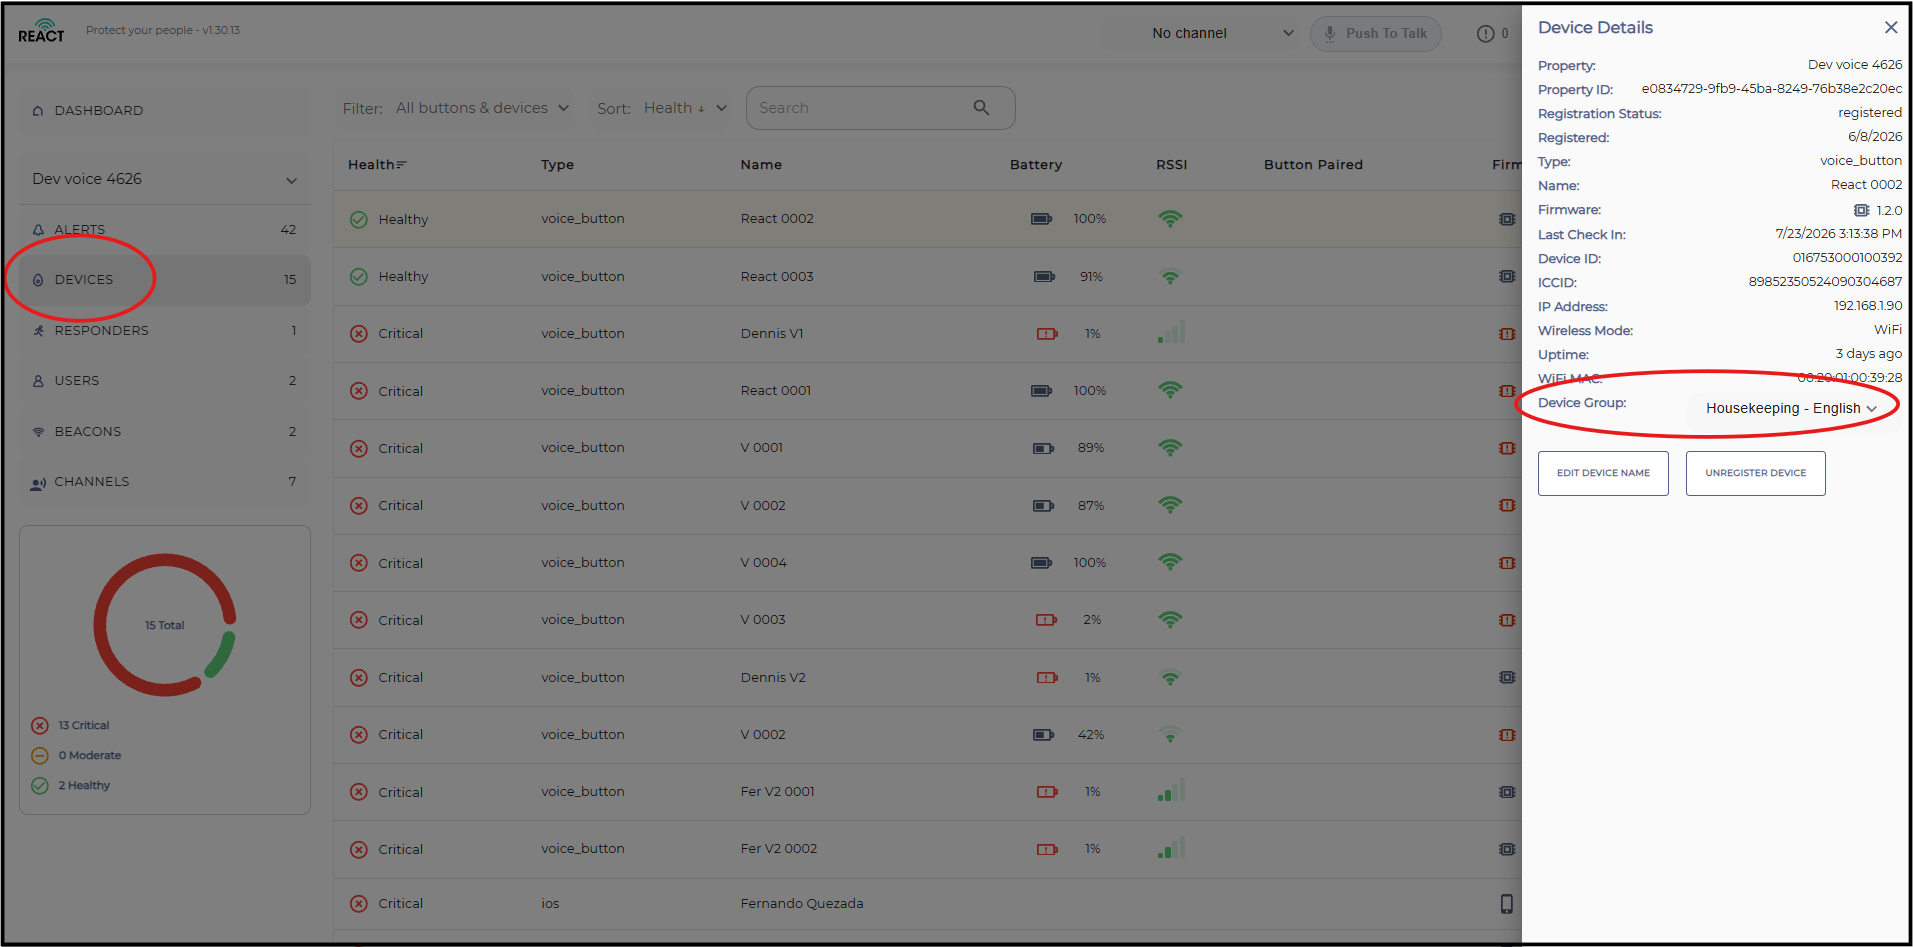Click the Unregister Device button
Screen dimensions: 1913x947
[x=1756, y=473]
